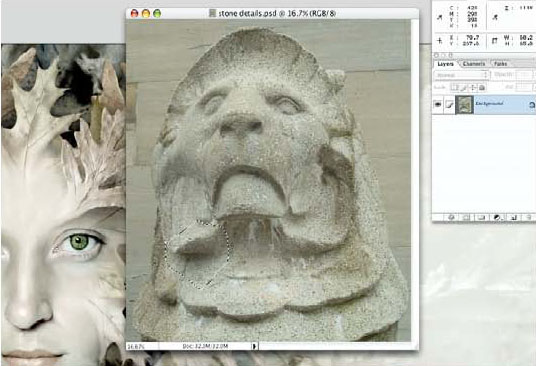
Task: Add a layer style from panel bottom
Action: 451,217
